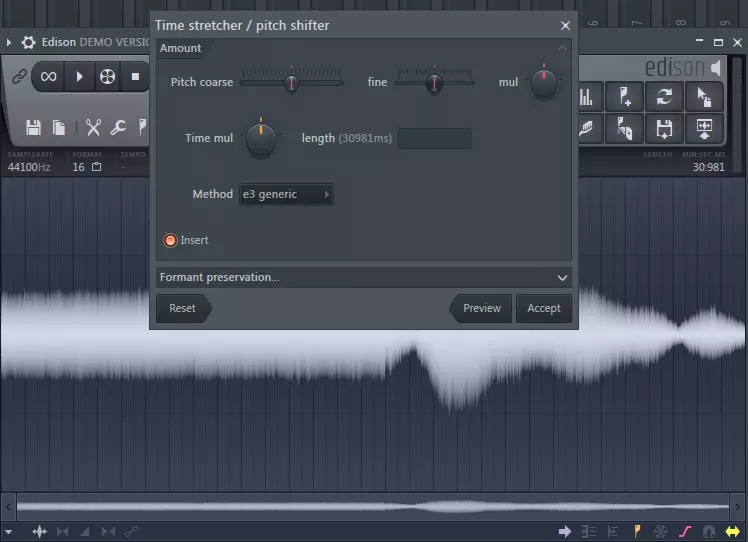This screenshot has height=542, width=748.
Task: Click the Pitch coarse slider handle
Action: coord(291,83)
